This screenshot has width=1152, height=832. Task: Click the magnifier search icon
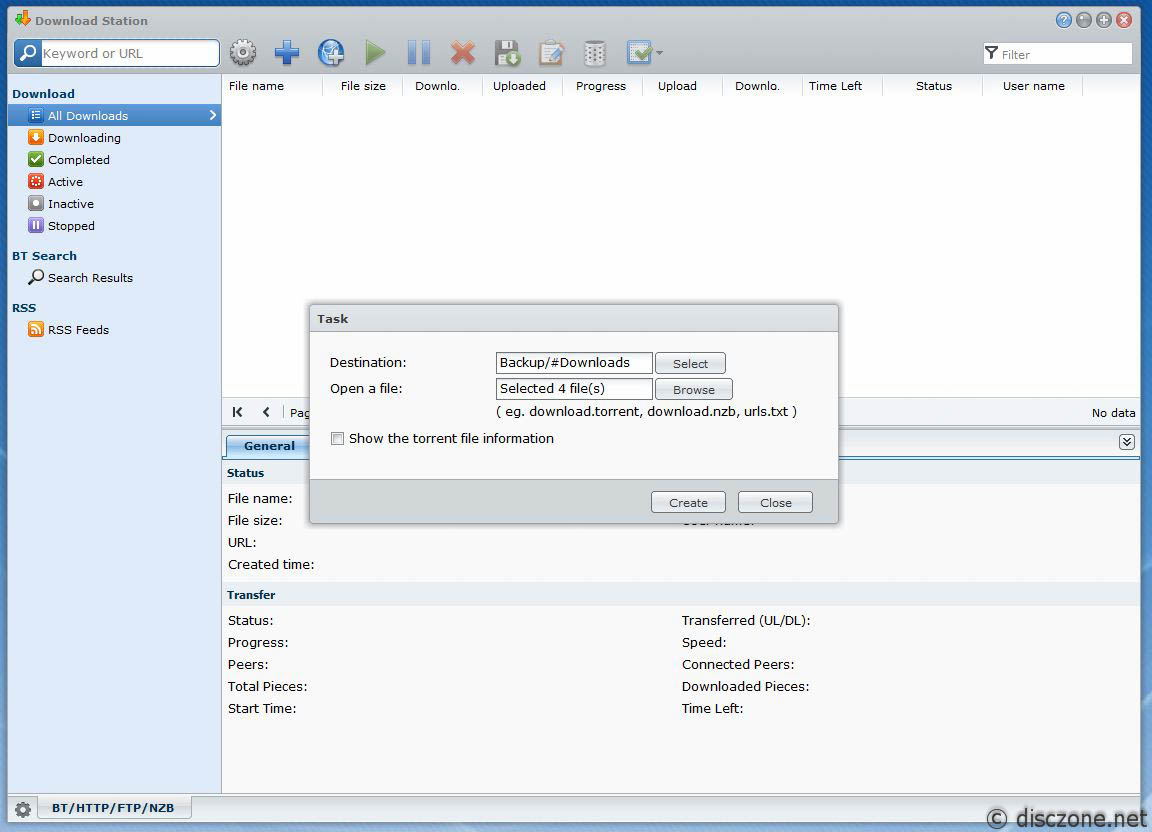coord(28,53)
